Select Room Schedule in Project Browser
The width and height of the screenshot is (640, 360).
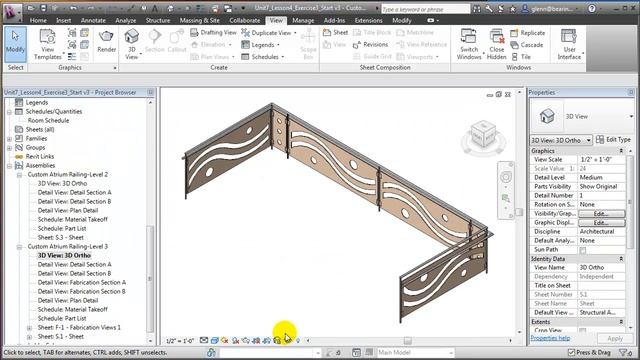pos(48,121)
